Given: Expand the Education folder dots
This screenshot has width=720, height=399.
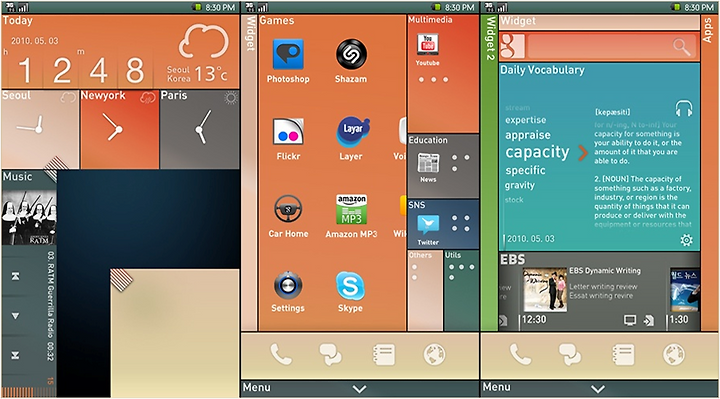Looking at the screenshot, I should click(x=461, y=163).
